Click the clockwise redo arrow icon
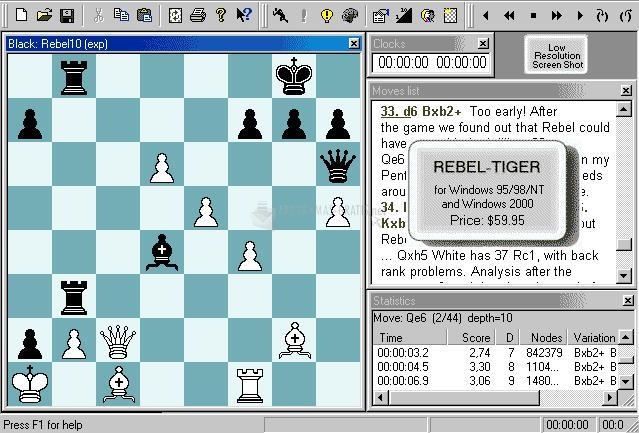Image resolution: width=639 pixels, height=433 pixels. point(602,16)
